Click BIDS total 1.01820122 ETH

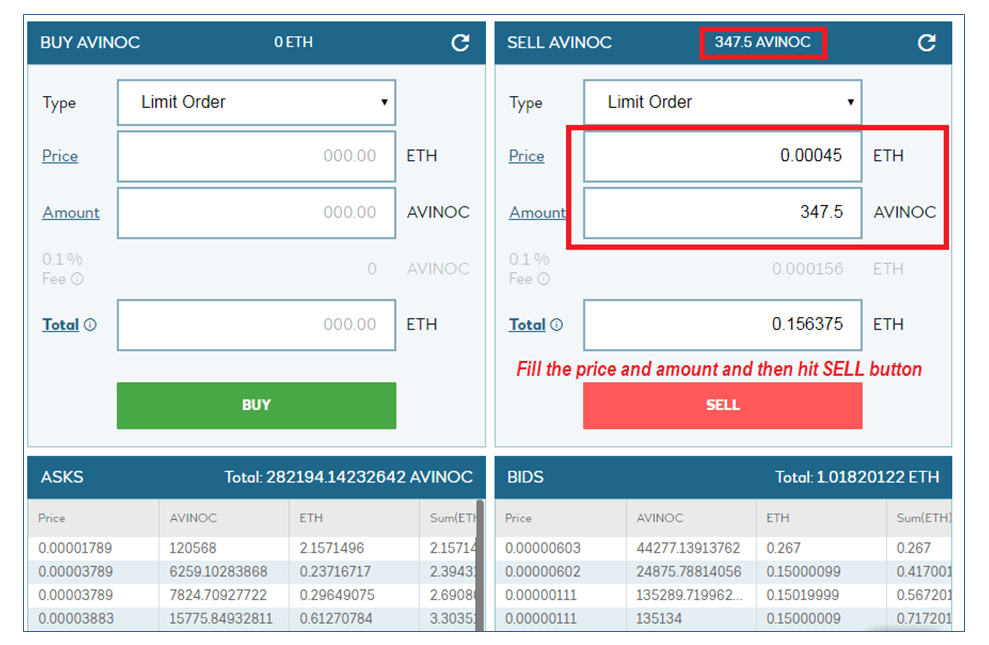click(x=857, y=477)
